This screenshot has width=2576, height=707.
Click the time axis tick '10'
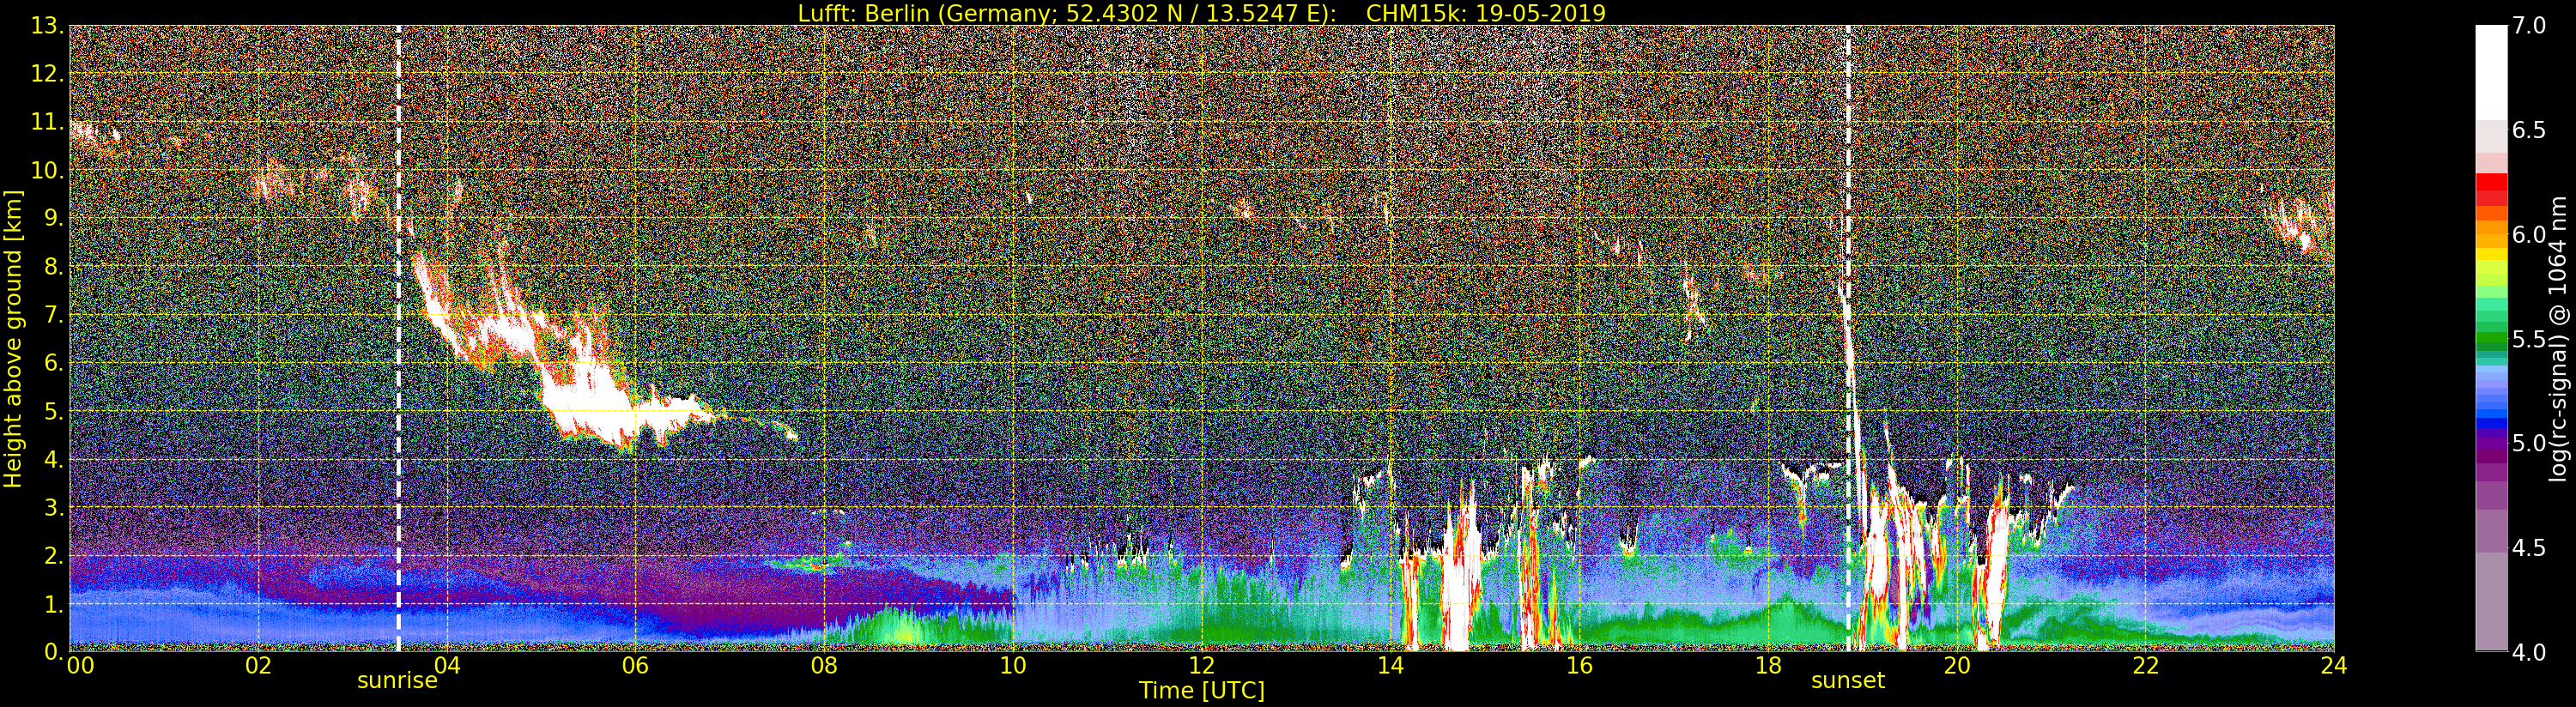click(x=1013, y=666)
